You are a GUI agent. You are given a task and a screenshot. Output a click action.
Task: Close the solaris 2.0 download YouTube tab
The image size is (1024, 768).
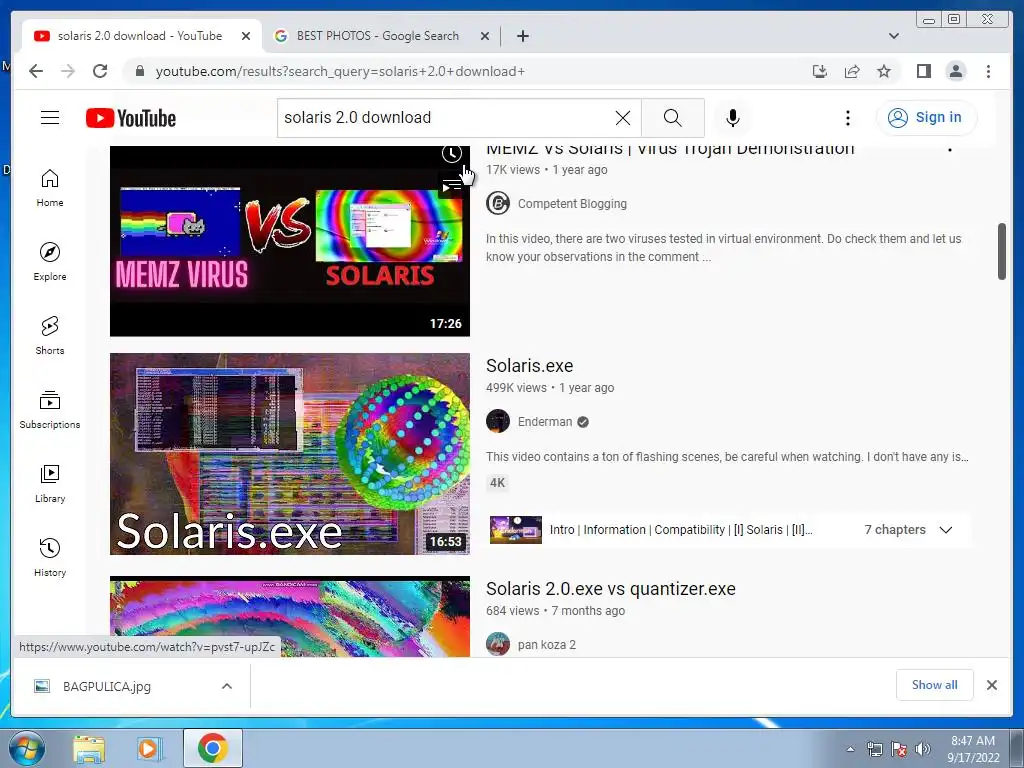click(x=246, y=36)
